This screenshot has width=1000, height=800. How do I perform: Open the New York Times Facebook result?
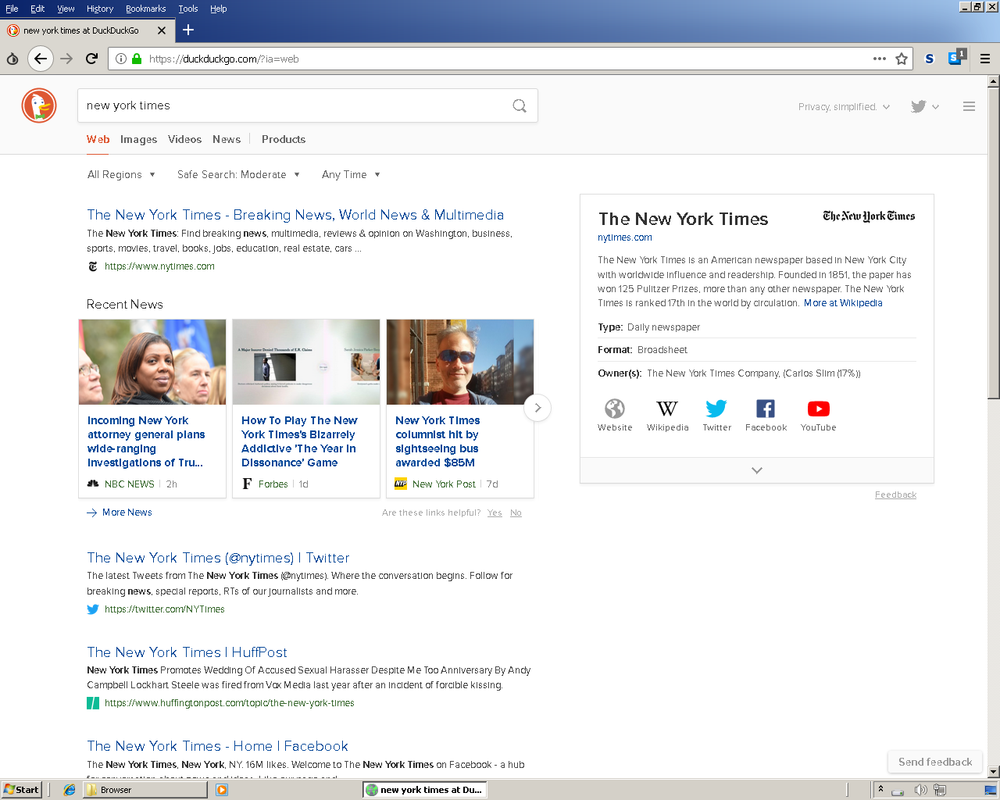[217, 746]
